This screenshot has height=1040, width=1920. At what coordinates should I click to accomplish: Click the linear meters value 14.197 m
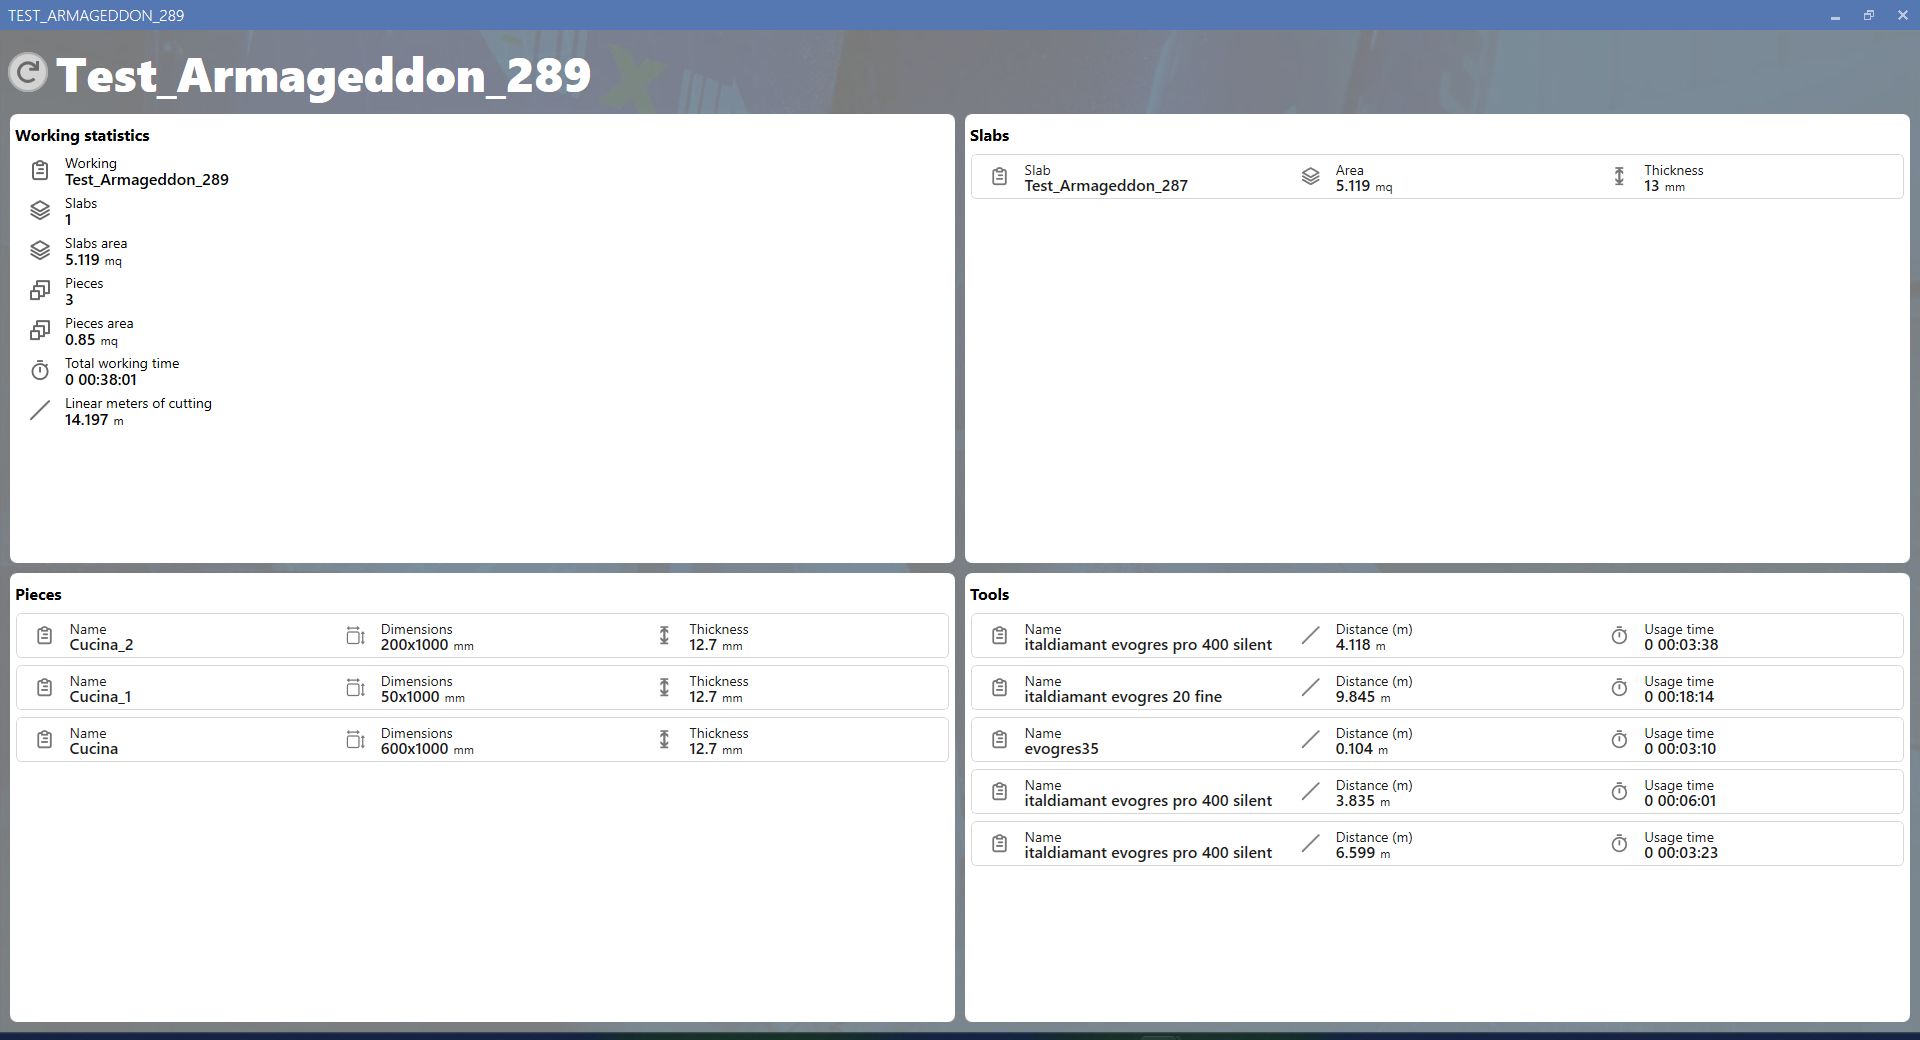[x=94, y=420]
